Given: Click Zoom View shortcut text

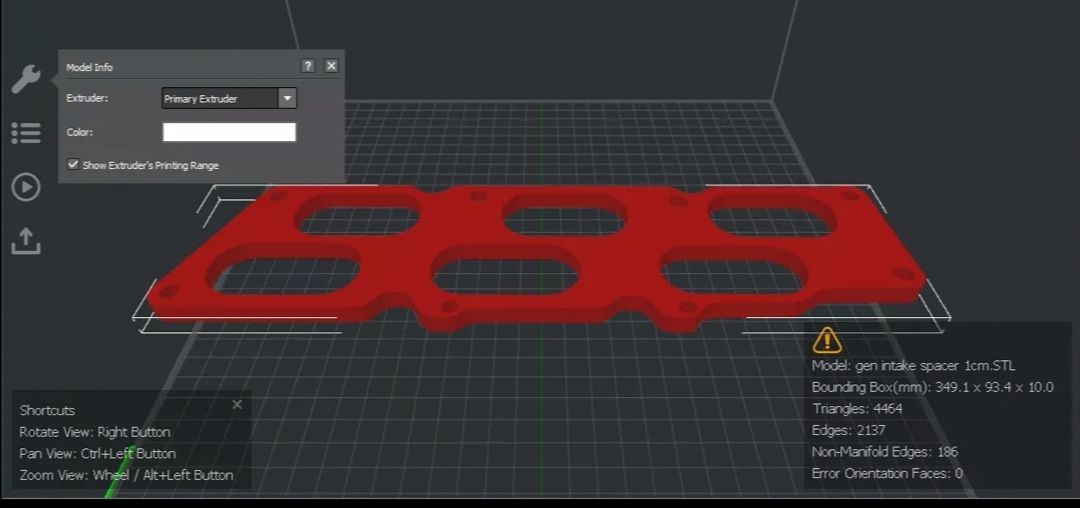Looking at the screenshot, I should pyautogui.click(x=127, y=475).
